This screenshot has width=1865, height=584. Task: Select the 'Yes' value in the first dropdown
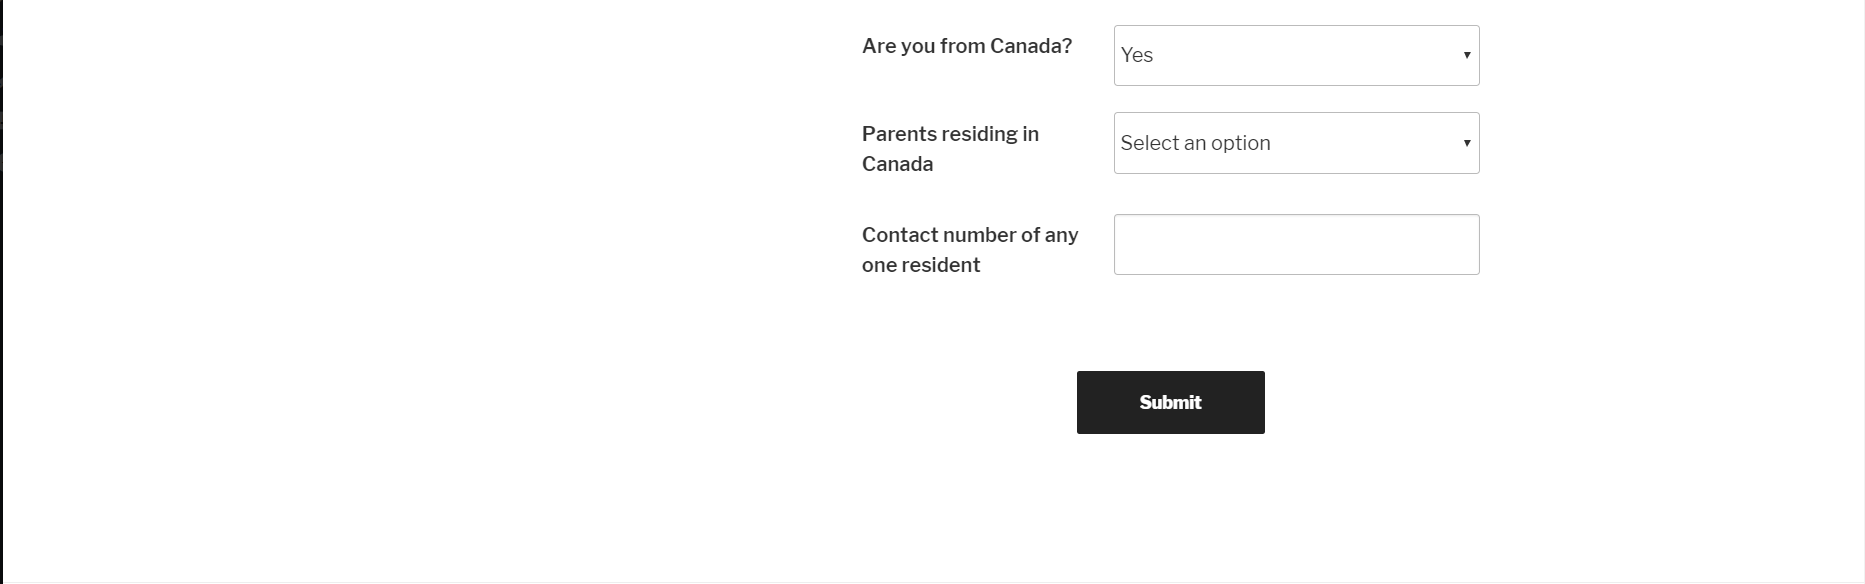click(x=1296, y=55)
